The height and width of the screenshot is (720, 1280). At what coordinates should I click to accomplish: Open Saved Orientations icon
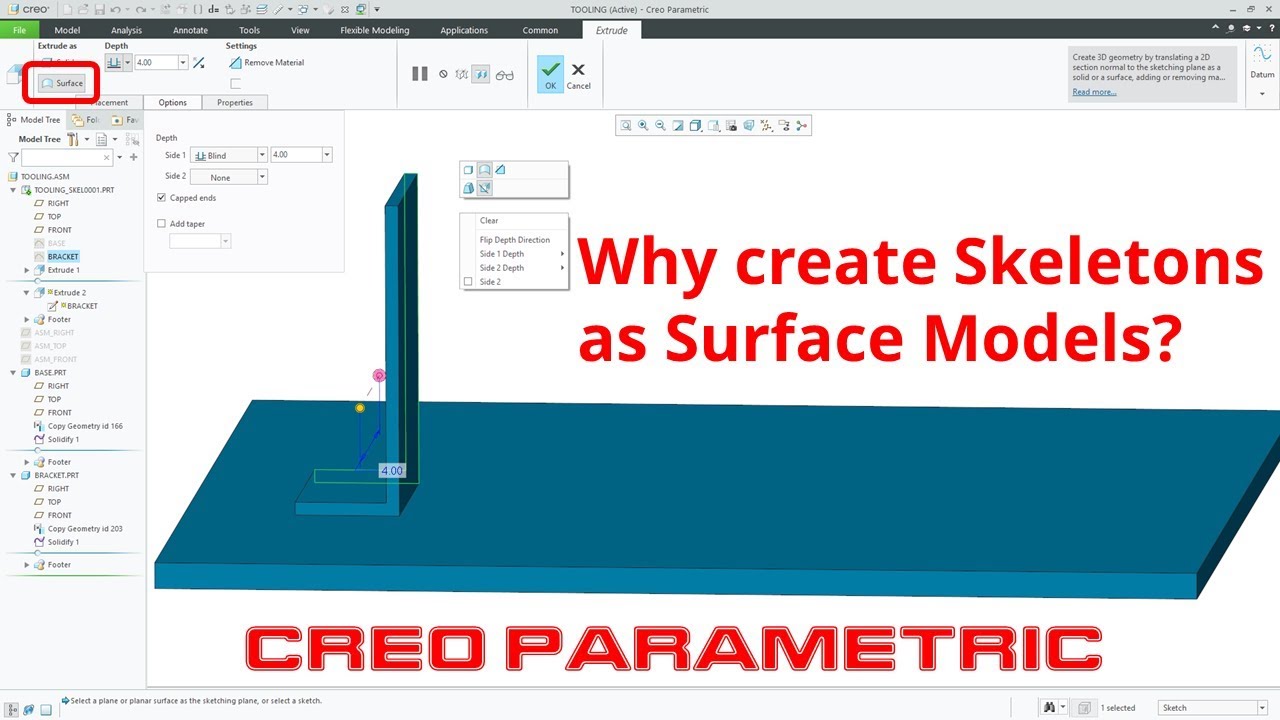[x=713, y=126]
